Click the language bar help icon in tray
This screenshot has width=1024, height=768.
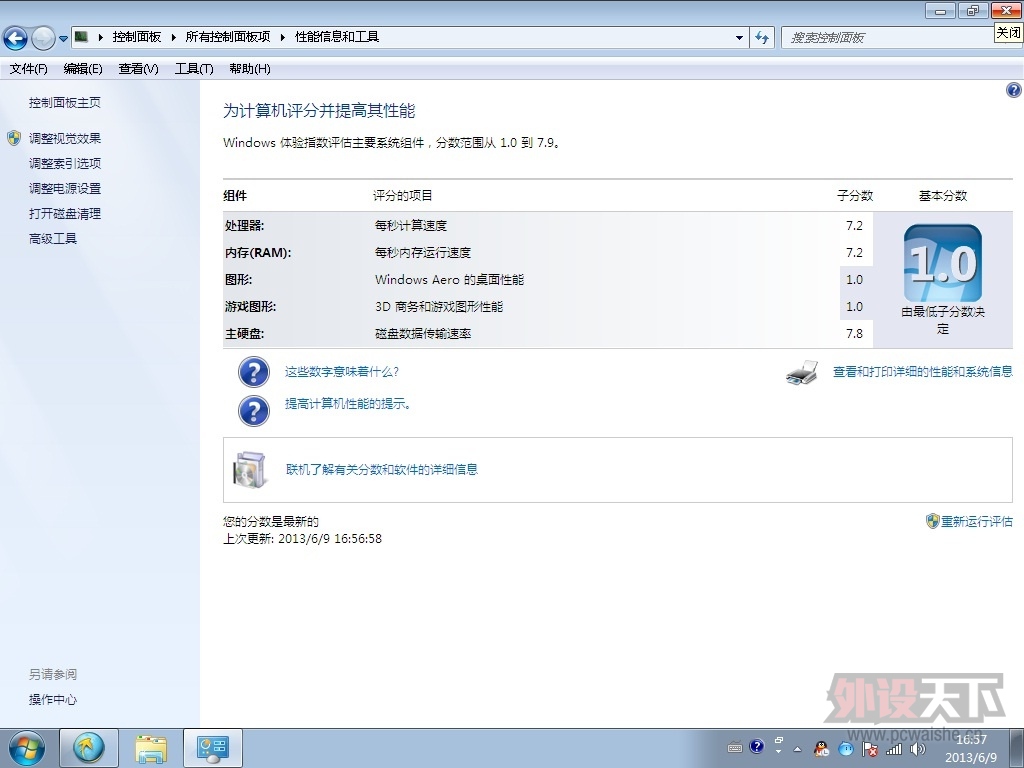[756, 746]
